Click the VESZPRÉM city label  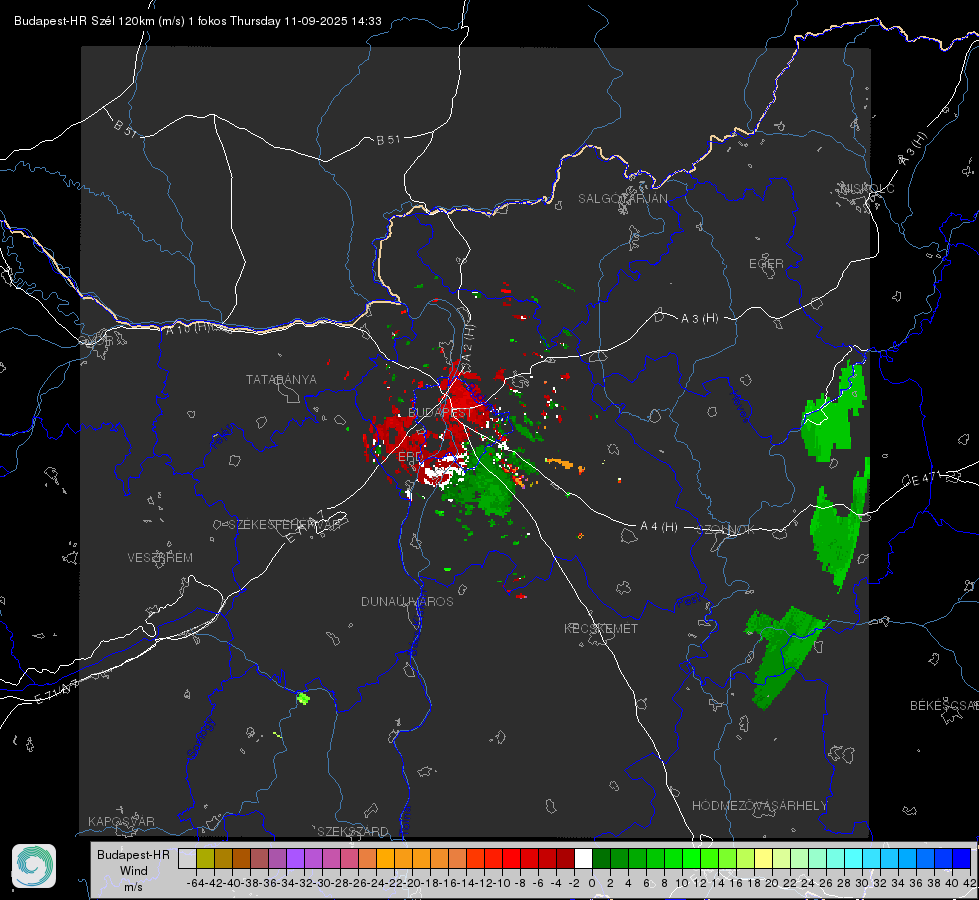(x=160, y=558)
